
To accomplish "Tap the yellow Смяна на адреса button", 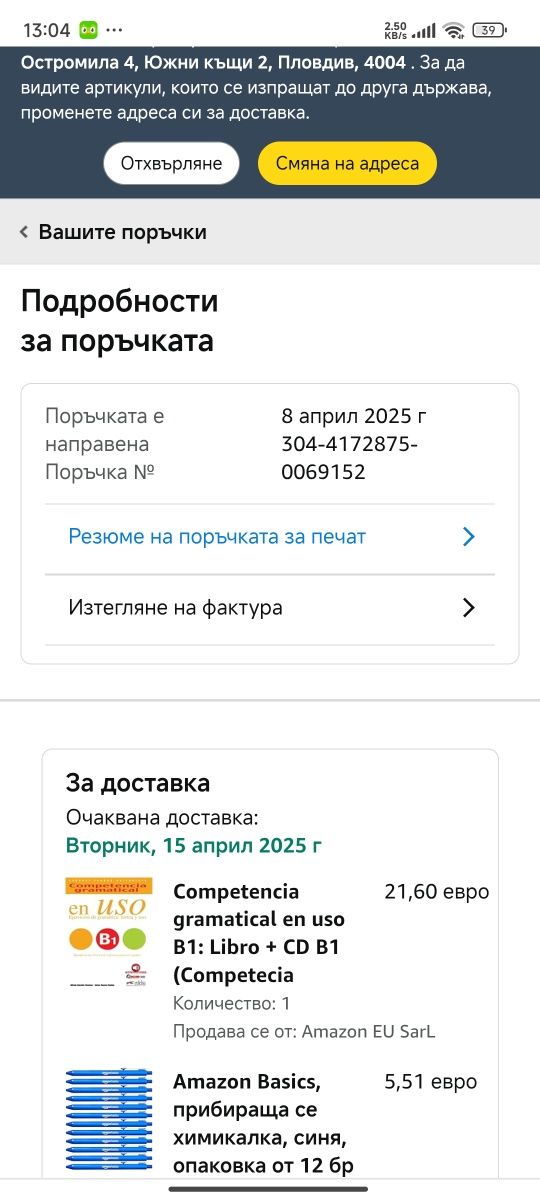I will pyautogui.click(x=347, y=163).
